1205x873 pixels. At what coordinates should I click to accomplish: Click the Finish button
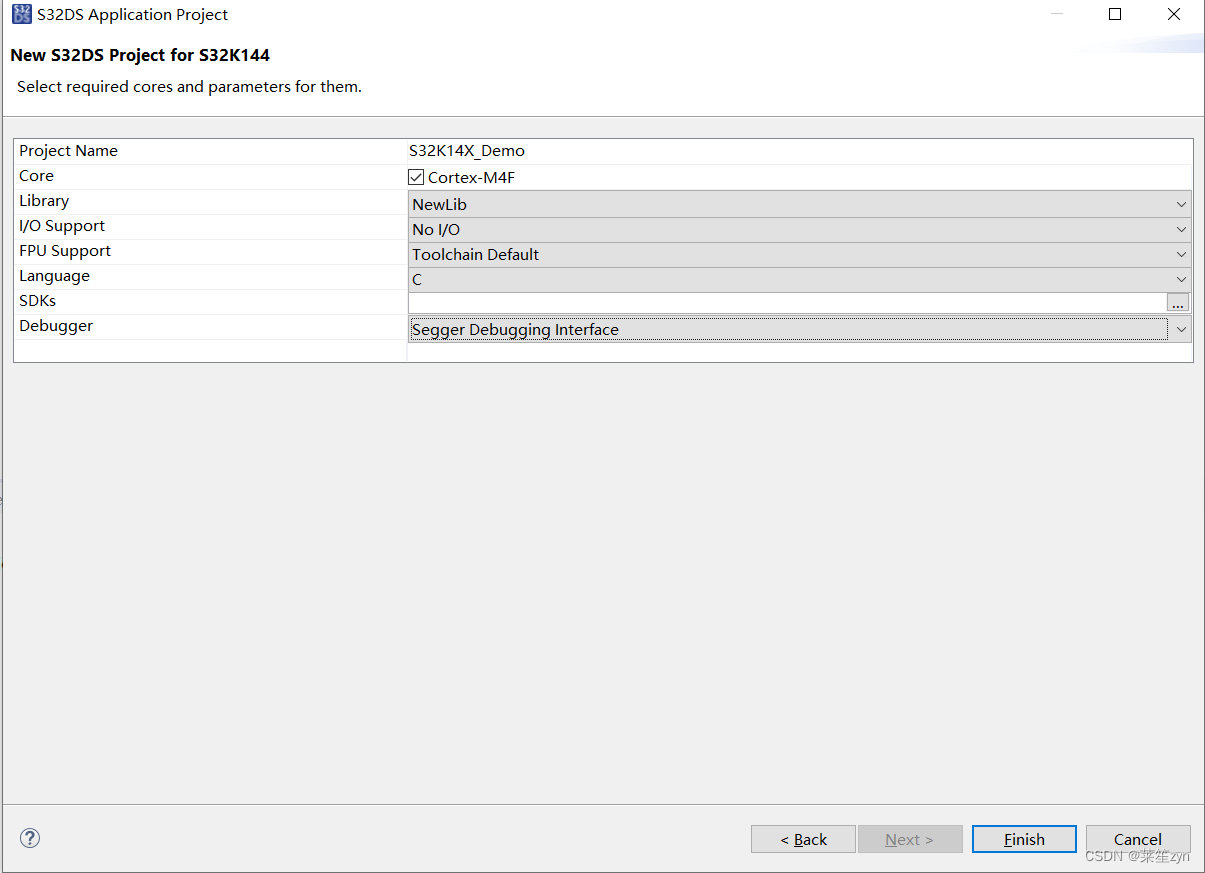[x=1024, y=839]
